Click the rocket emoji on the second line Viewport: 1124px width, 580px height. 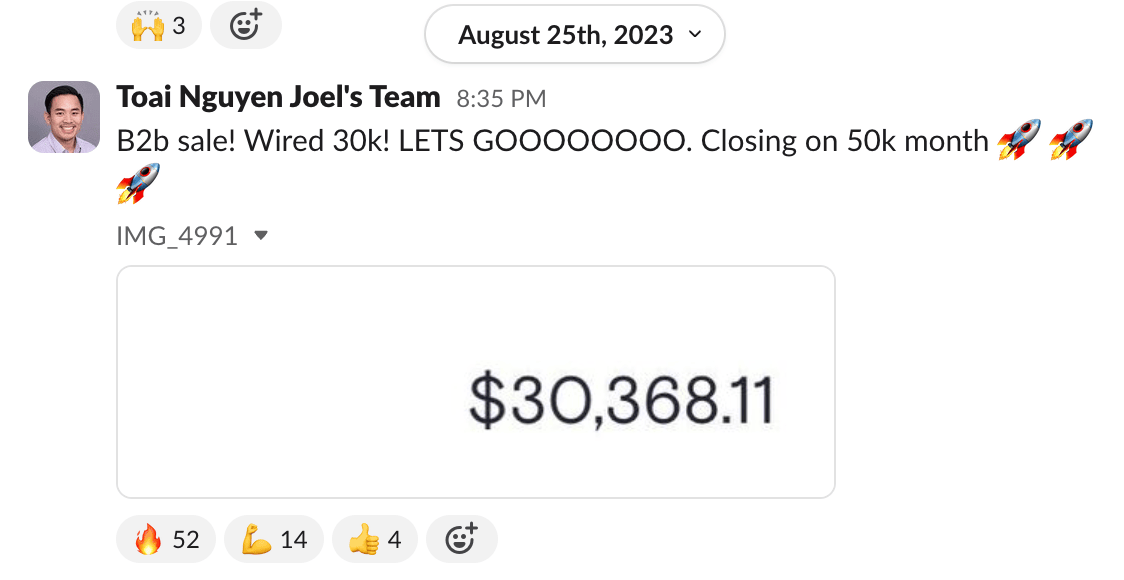[138, 184]
